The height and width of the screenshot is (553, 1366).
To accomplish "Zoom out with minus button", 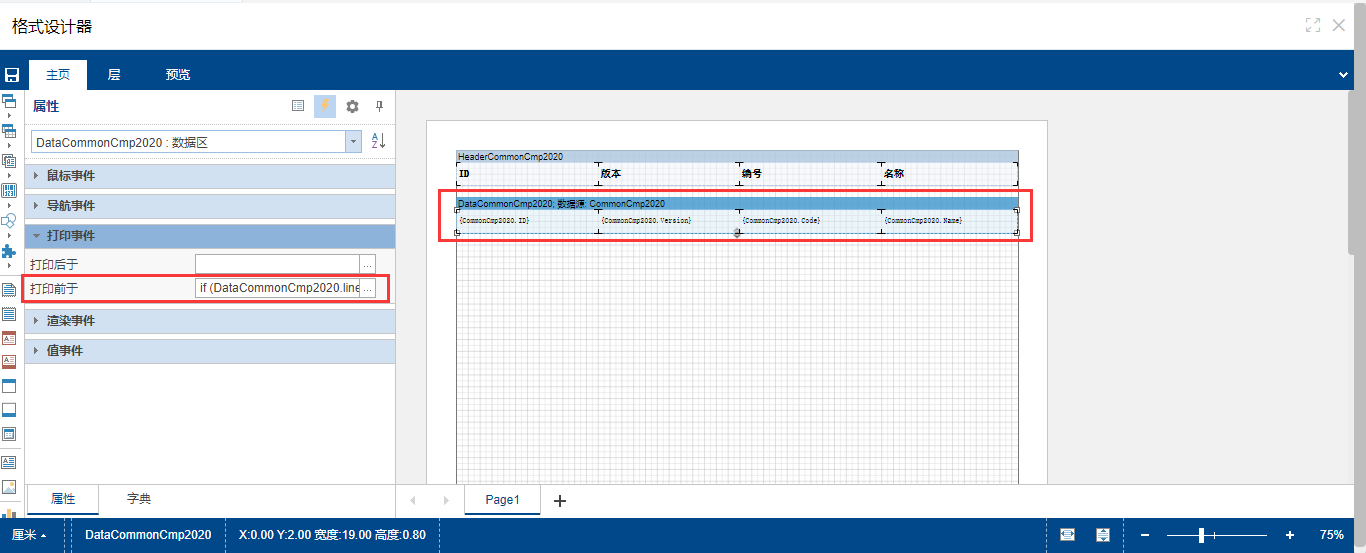I will 1145,535.
